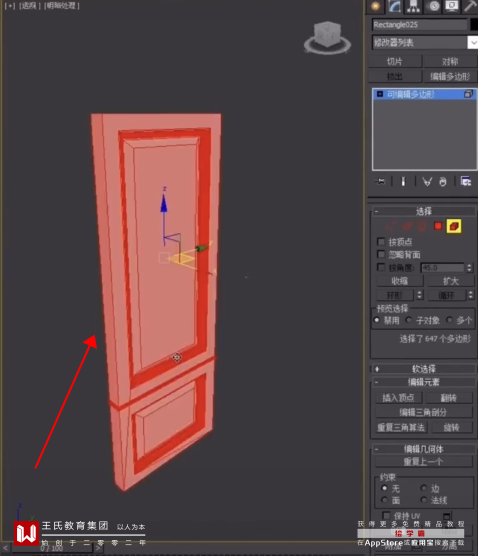Click the 收缩 (Shrink) button
Viewport: 478px width, 556px height.
click(400, 281)
